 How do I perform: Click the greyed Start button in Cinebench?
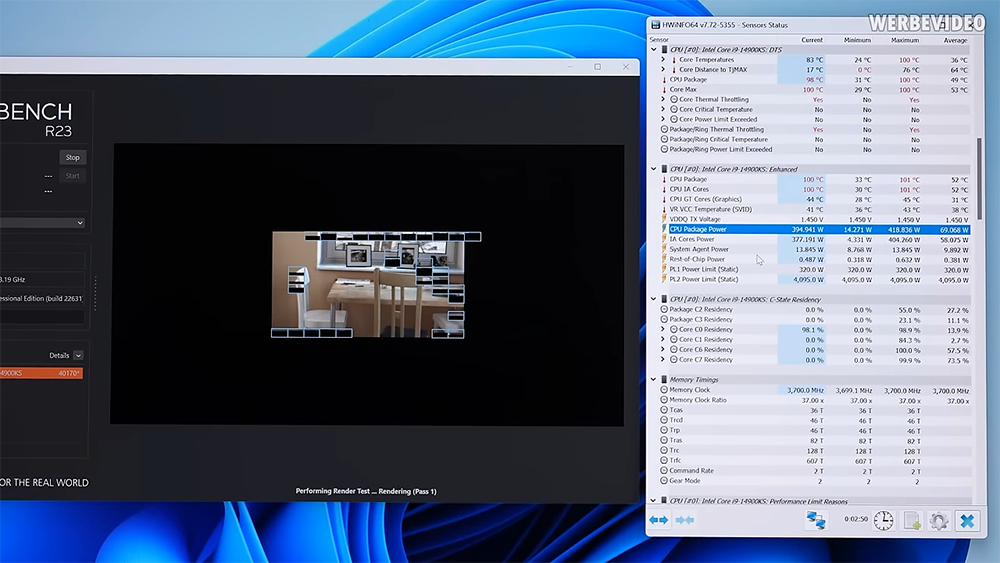click(x=73, y=176)
